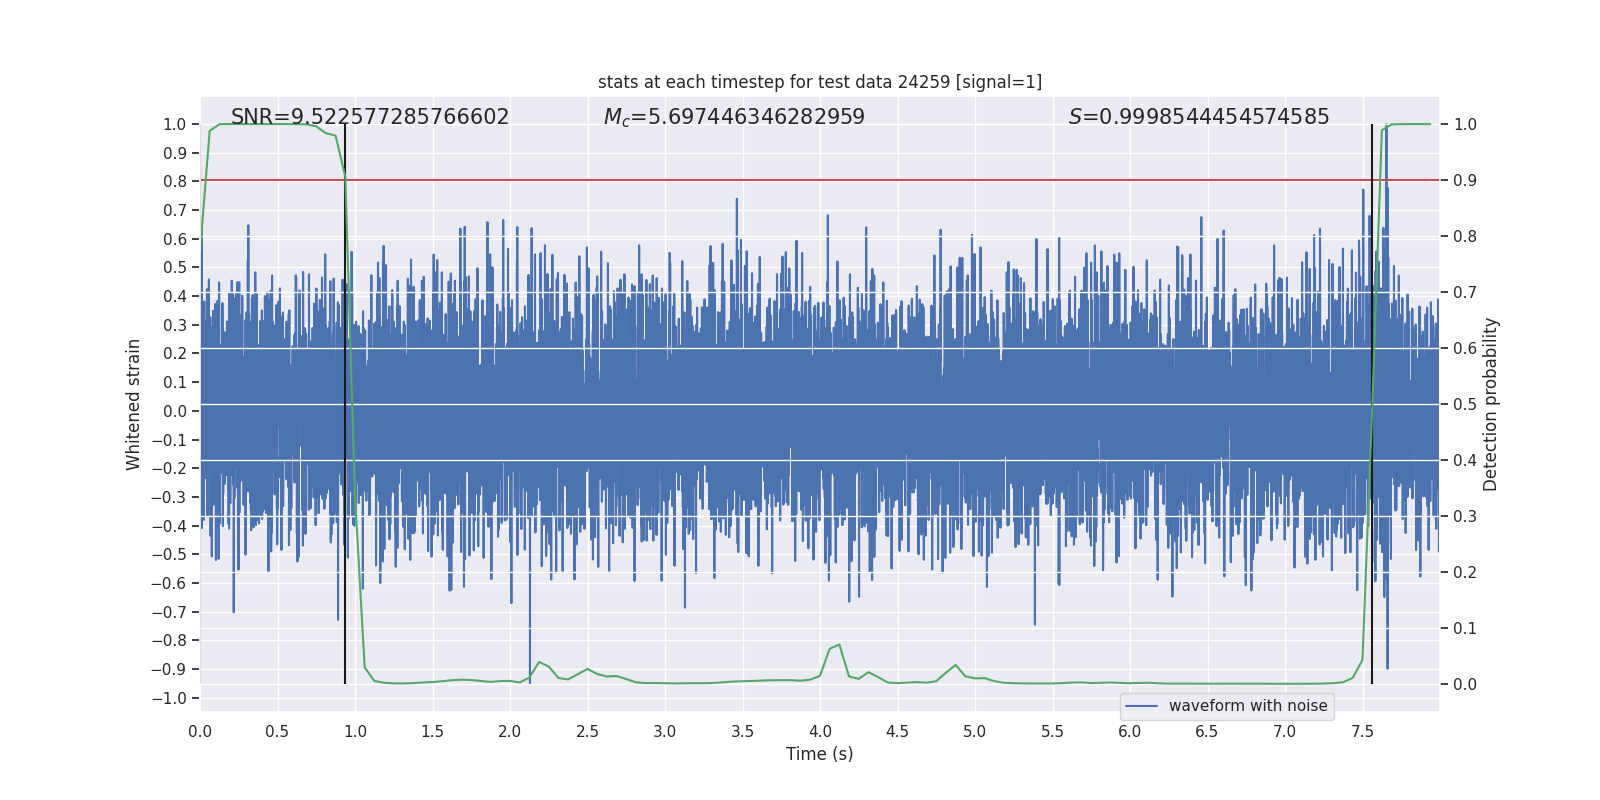Select the S=0.9998 score annotation
The height and width of the screenshot is (800, 1600).
point(1198,117)
